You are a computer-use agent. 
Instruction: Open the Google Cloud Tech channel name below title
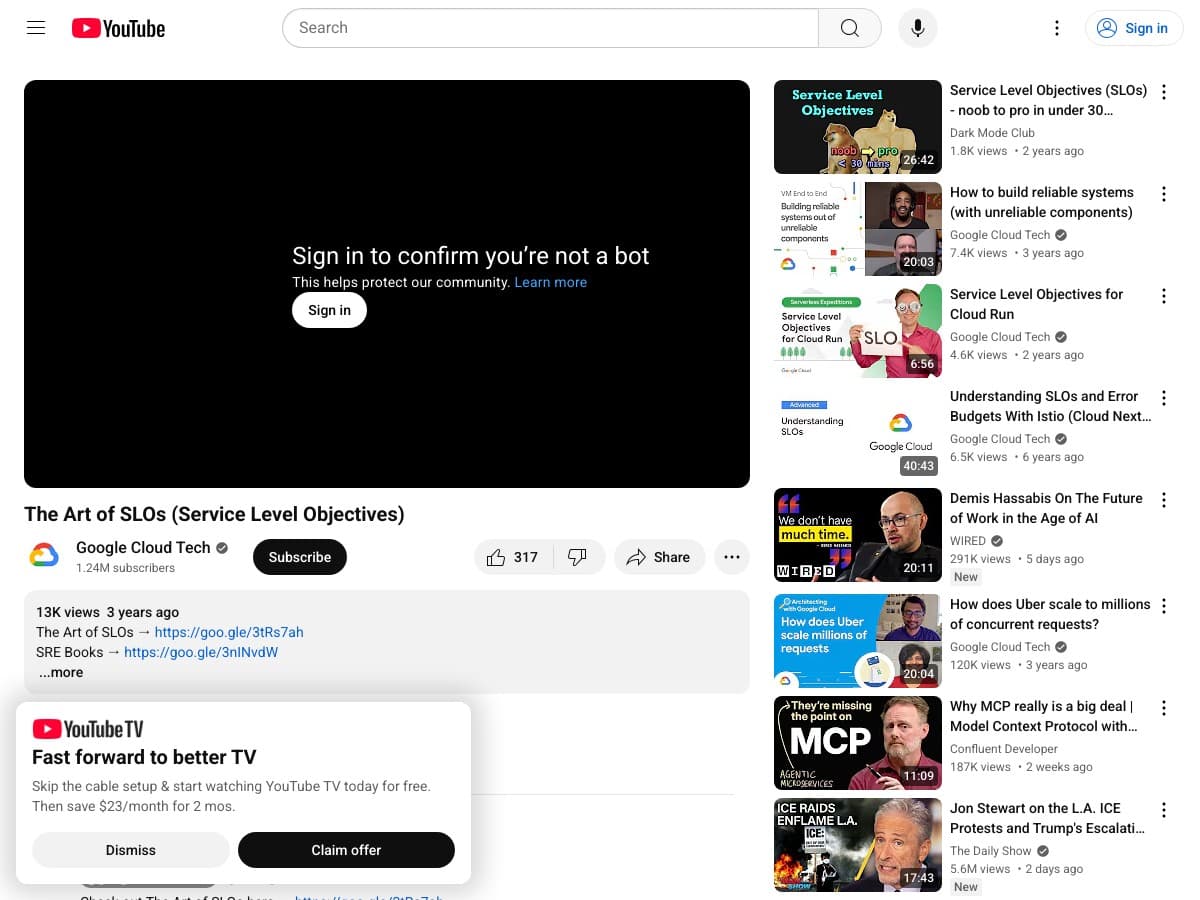[x=143, y=547]
